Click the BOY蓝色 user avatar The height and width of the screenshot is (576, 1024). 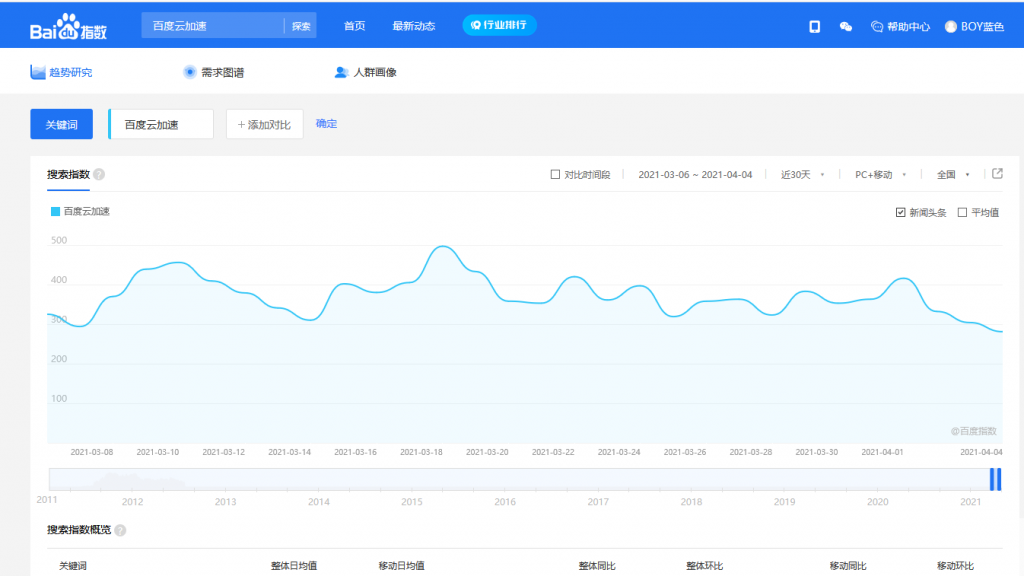click(x=951, y=26)
